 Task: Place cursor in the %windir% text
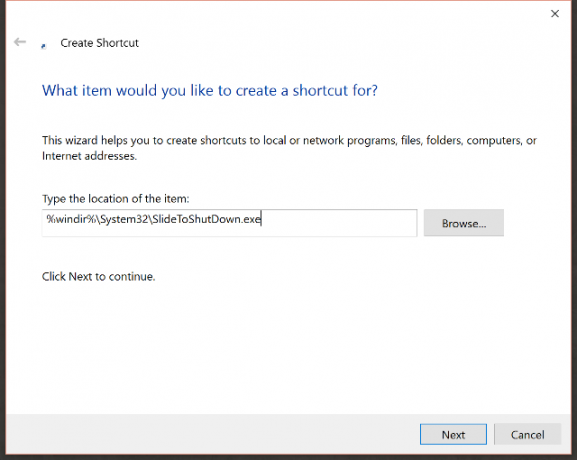[71, 219]
